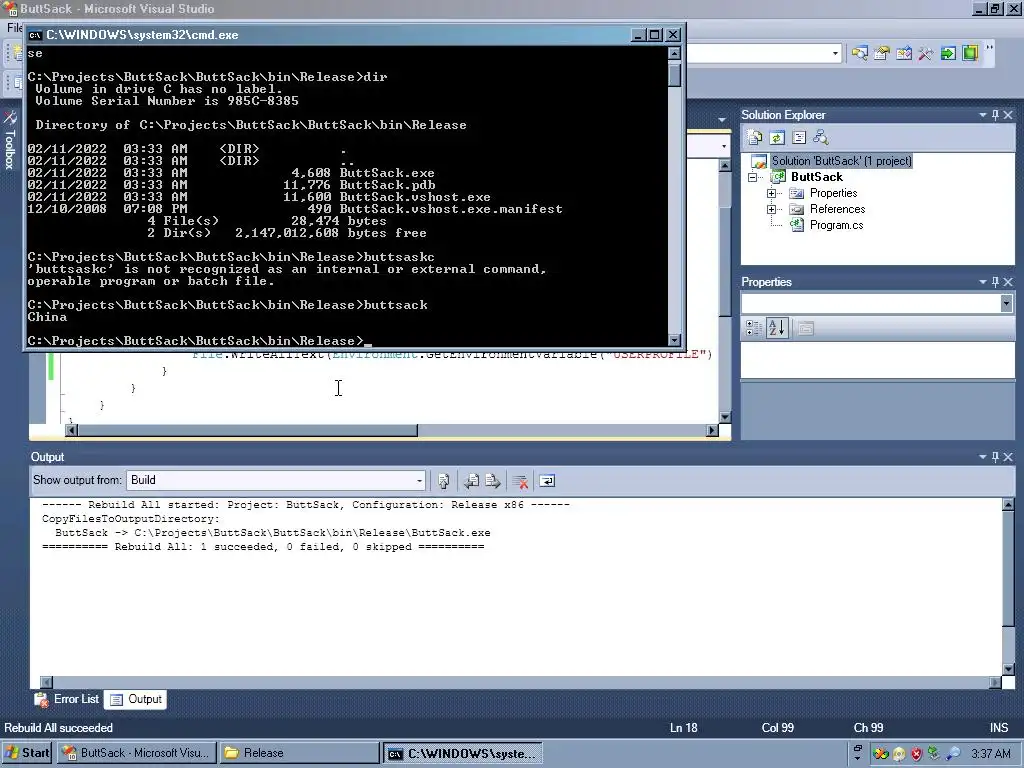Click Output window horizontal scroll left arrow
The image size is (1024, 768).
click(46, 682)
